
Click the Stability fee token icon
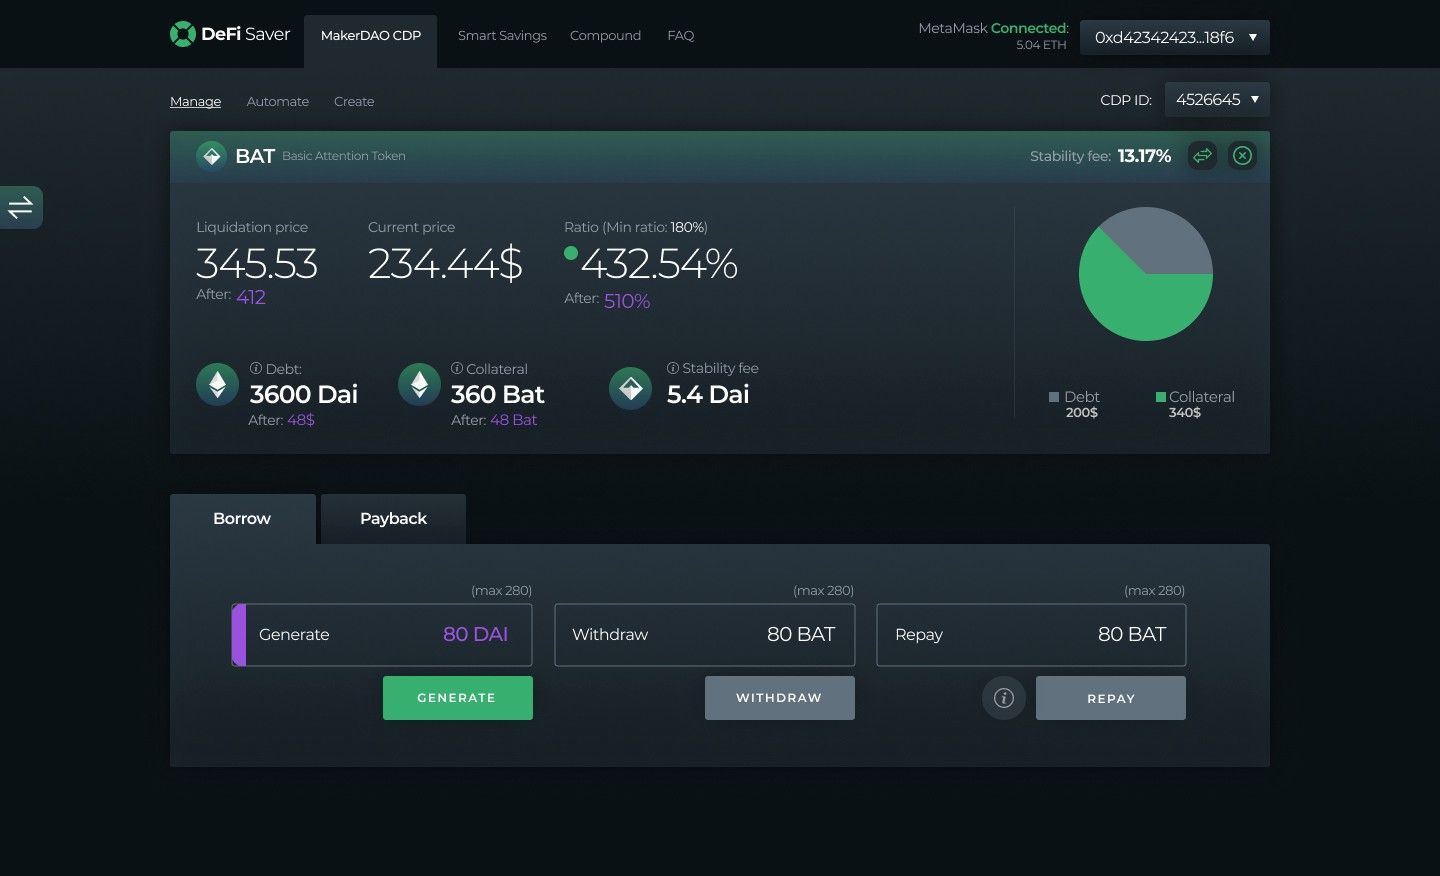(630, 388)
